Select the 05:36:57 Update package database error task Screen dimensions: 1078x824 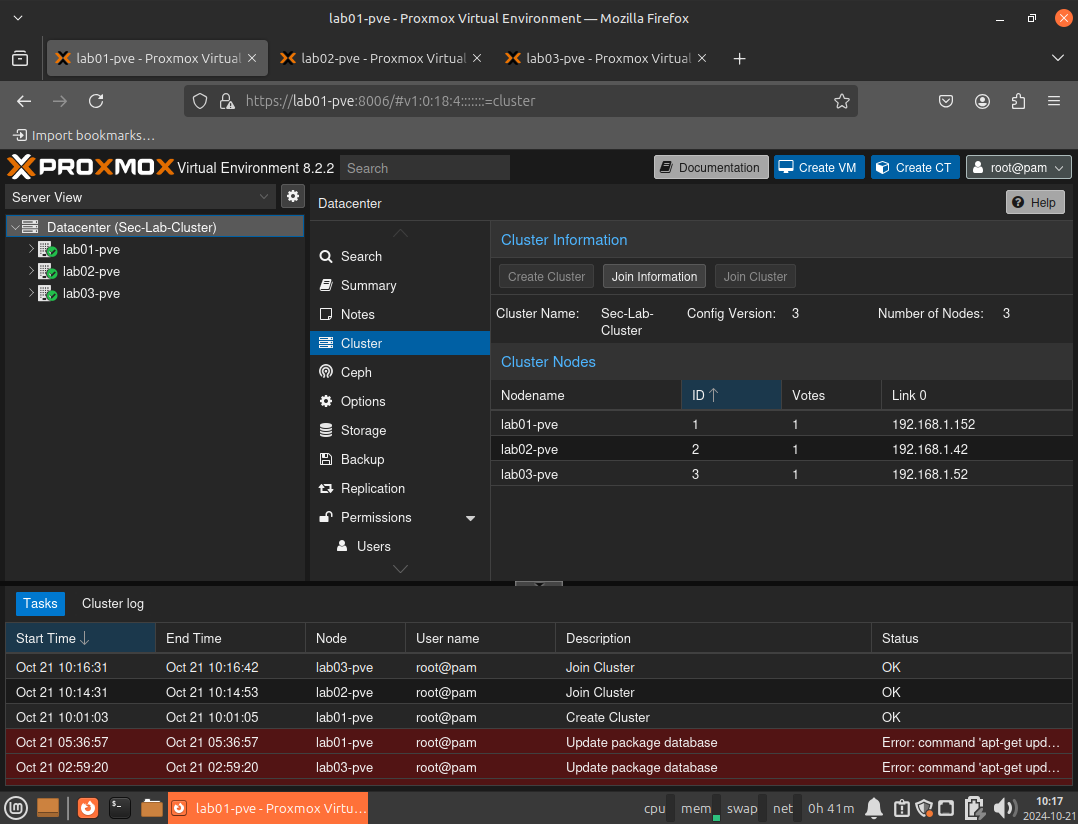click(x=538, y=742)
